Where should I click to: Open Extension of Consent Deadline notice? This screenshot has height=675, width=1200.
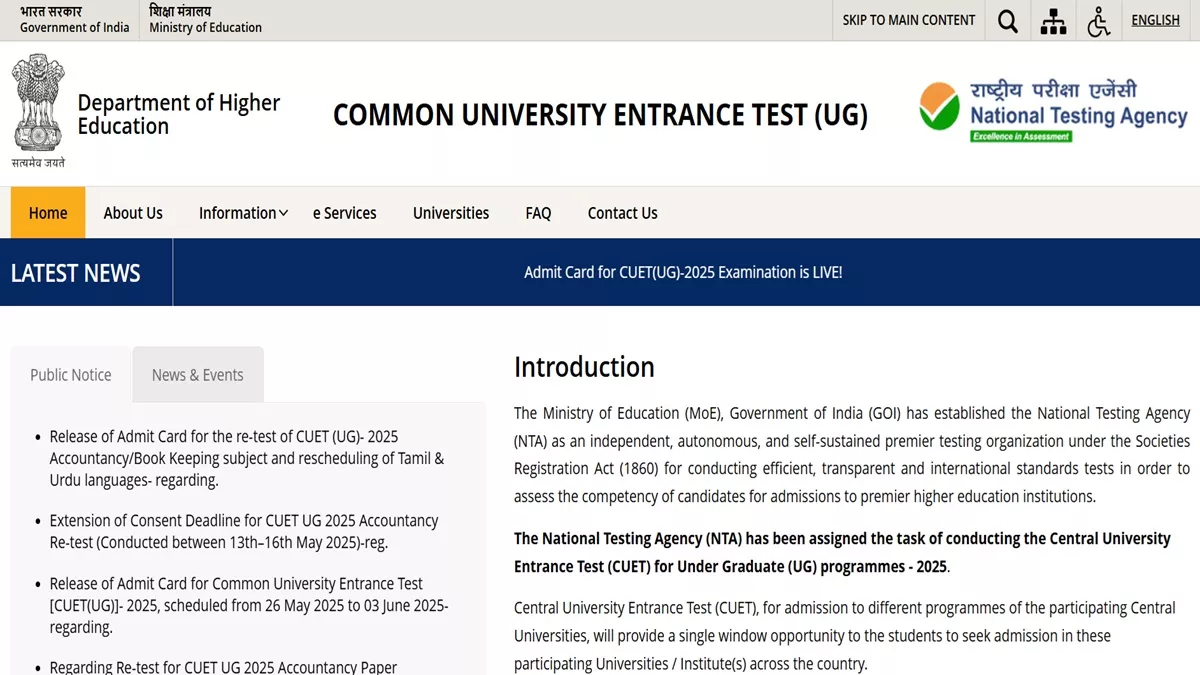coord(243,532)
